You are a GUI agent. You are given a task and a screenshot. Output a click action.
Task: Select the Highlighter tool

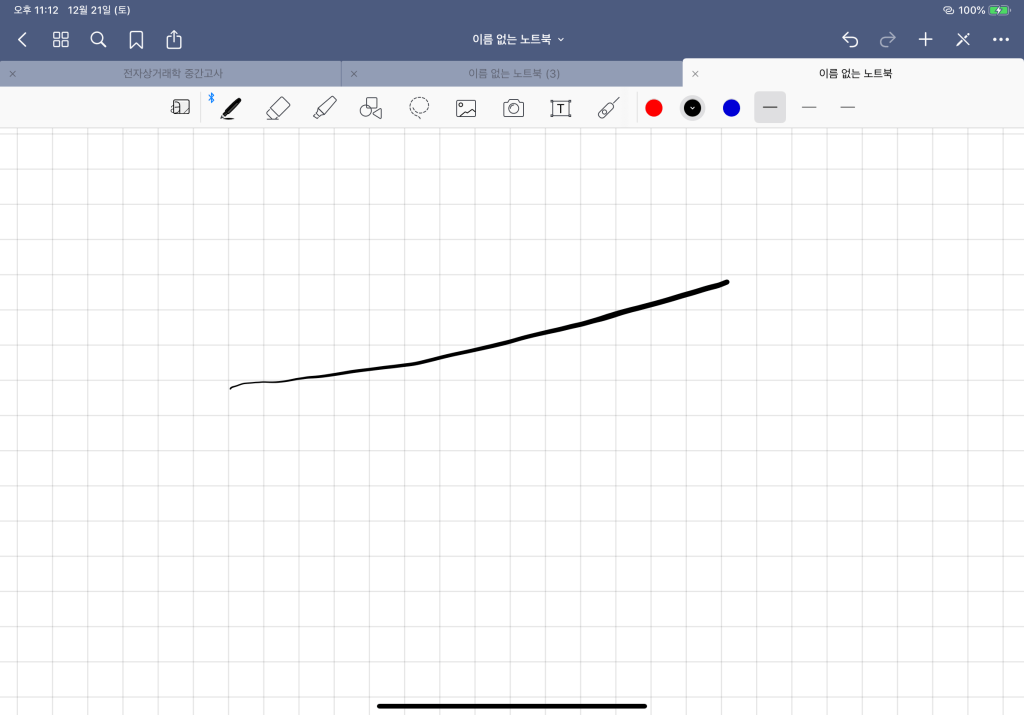point(324,108)
